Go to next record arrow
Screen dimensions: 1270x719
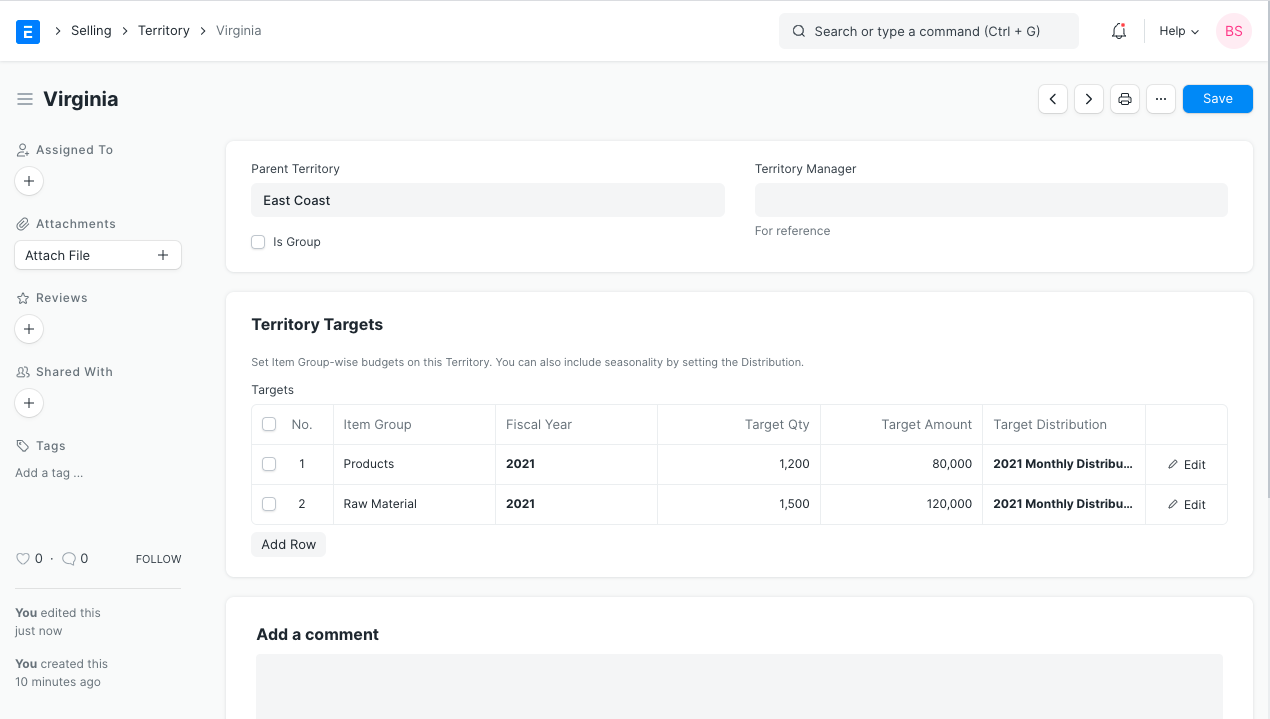point(1089,99)
